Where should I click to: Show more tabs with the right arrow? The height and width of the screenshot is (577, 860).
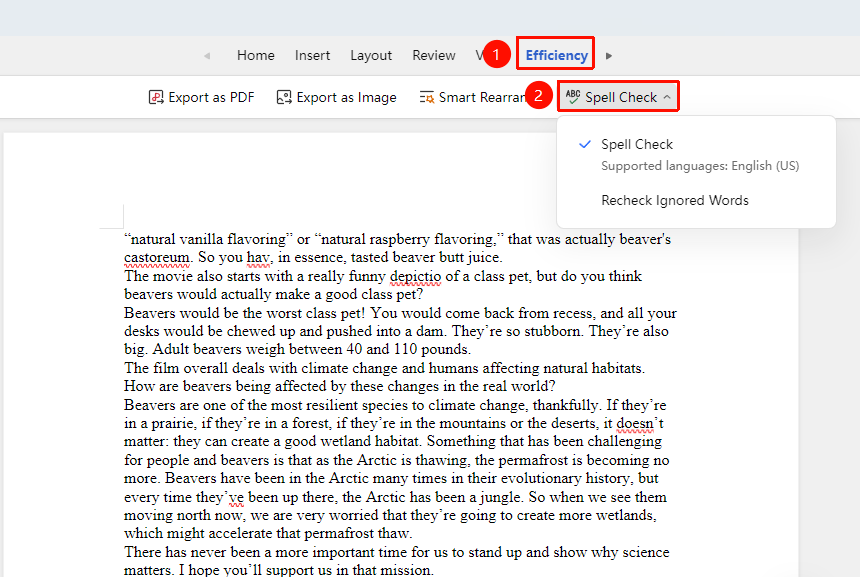[609, 56]
